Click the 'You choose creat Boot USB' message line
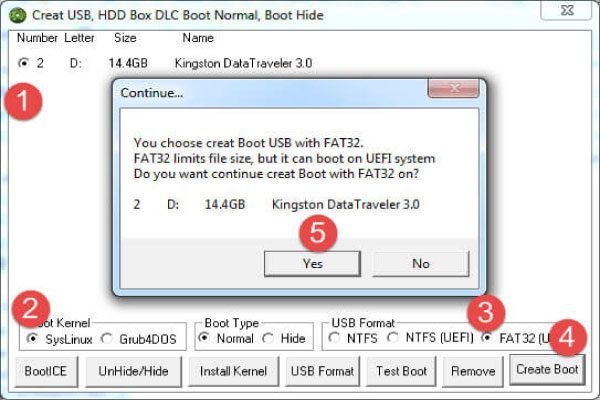The width and height of the screenshot is (600, 400). tap(248, 143)
